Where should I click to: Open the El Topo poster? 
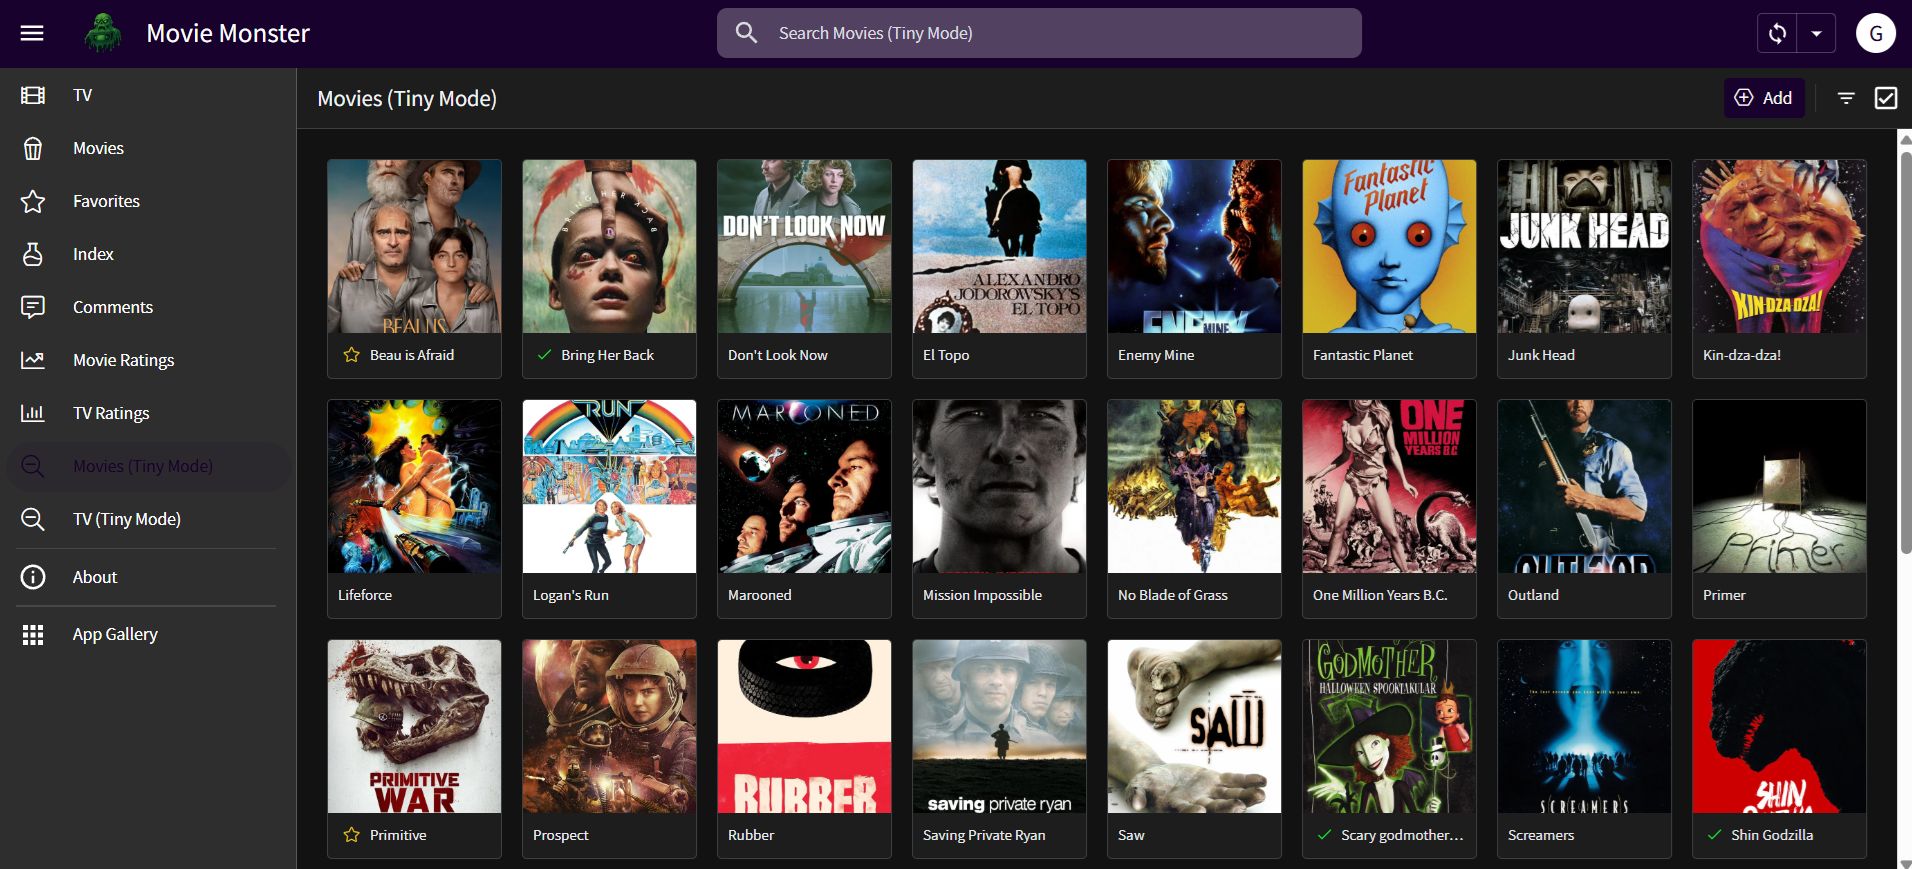(x=999, y=247)
